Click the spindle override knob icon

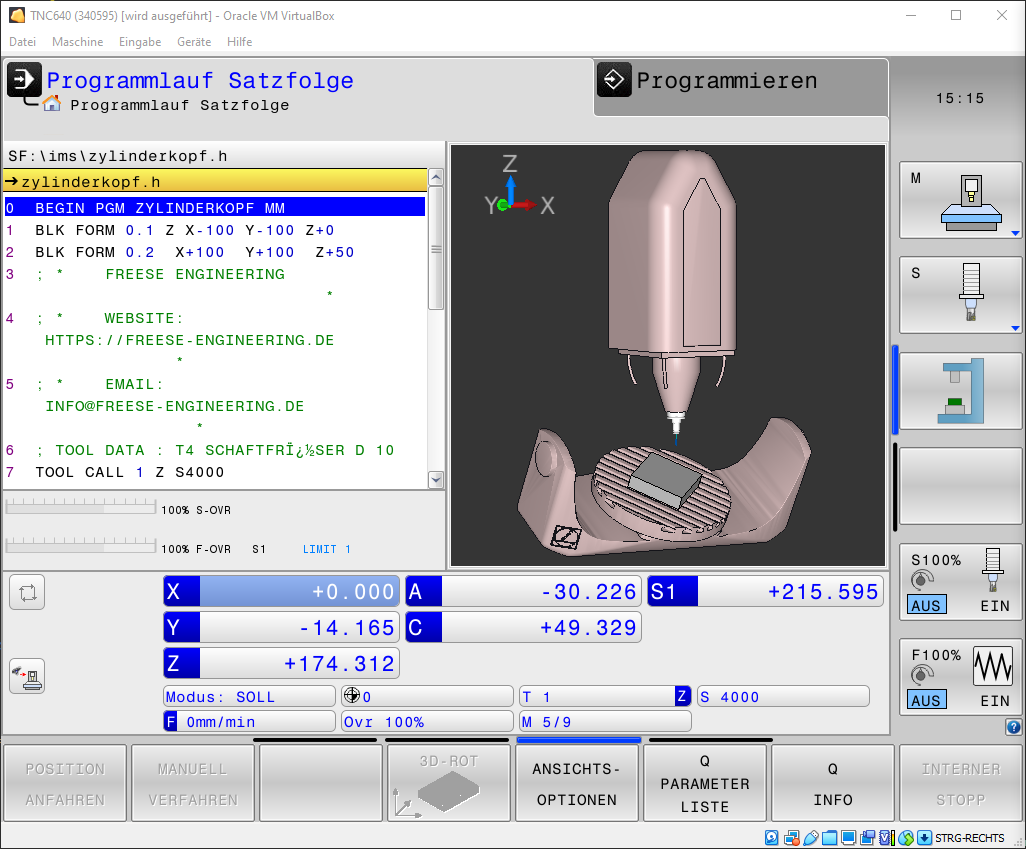922,579
